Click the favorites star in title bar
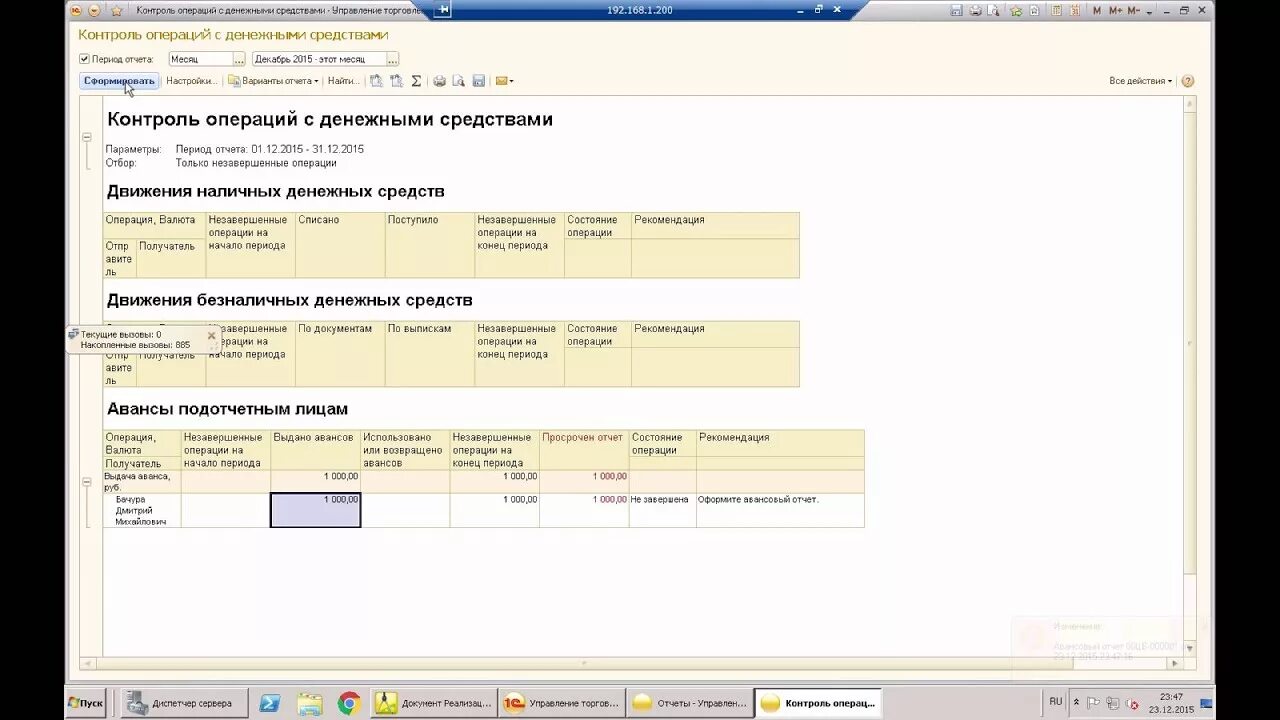The width and height of the screenshot is (1280, 720). point(117,10)
